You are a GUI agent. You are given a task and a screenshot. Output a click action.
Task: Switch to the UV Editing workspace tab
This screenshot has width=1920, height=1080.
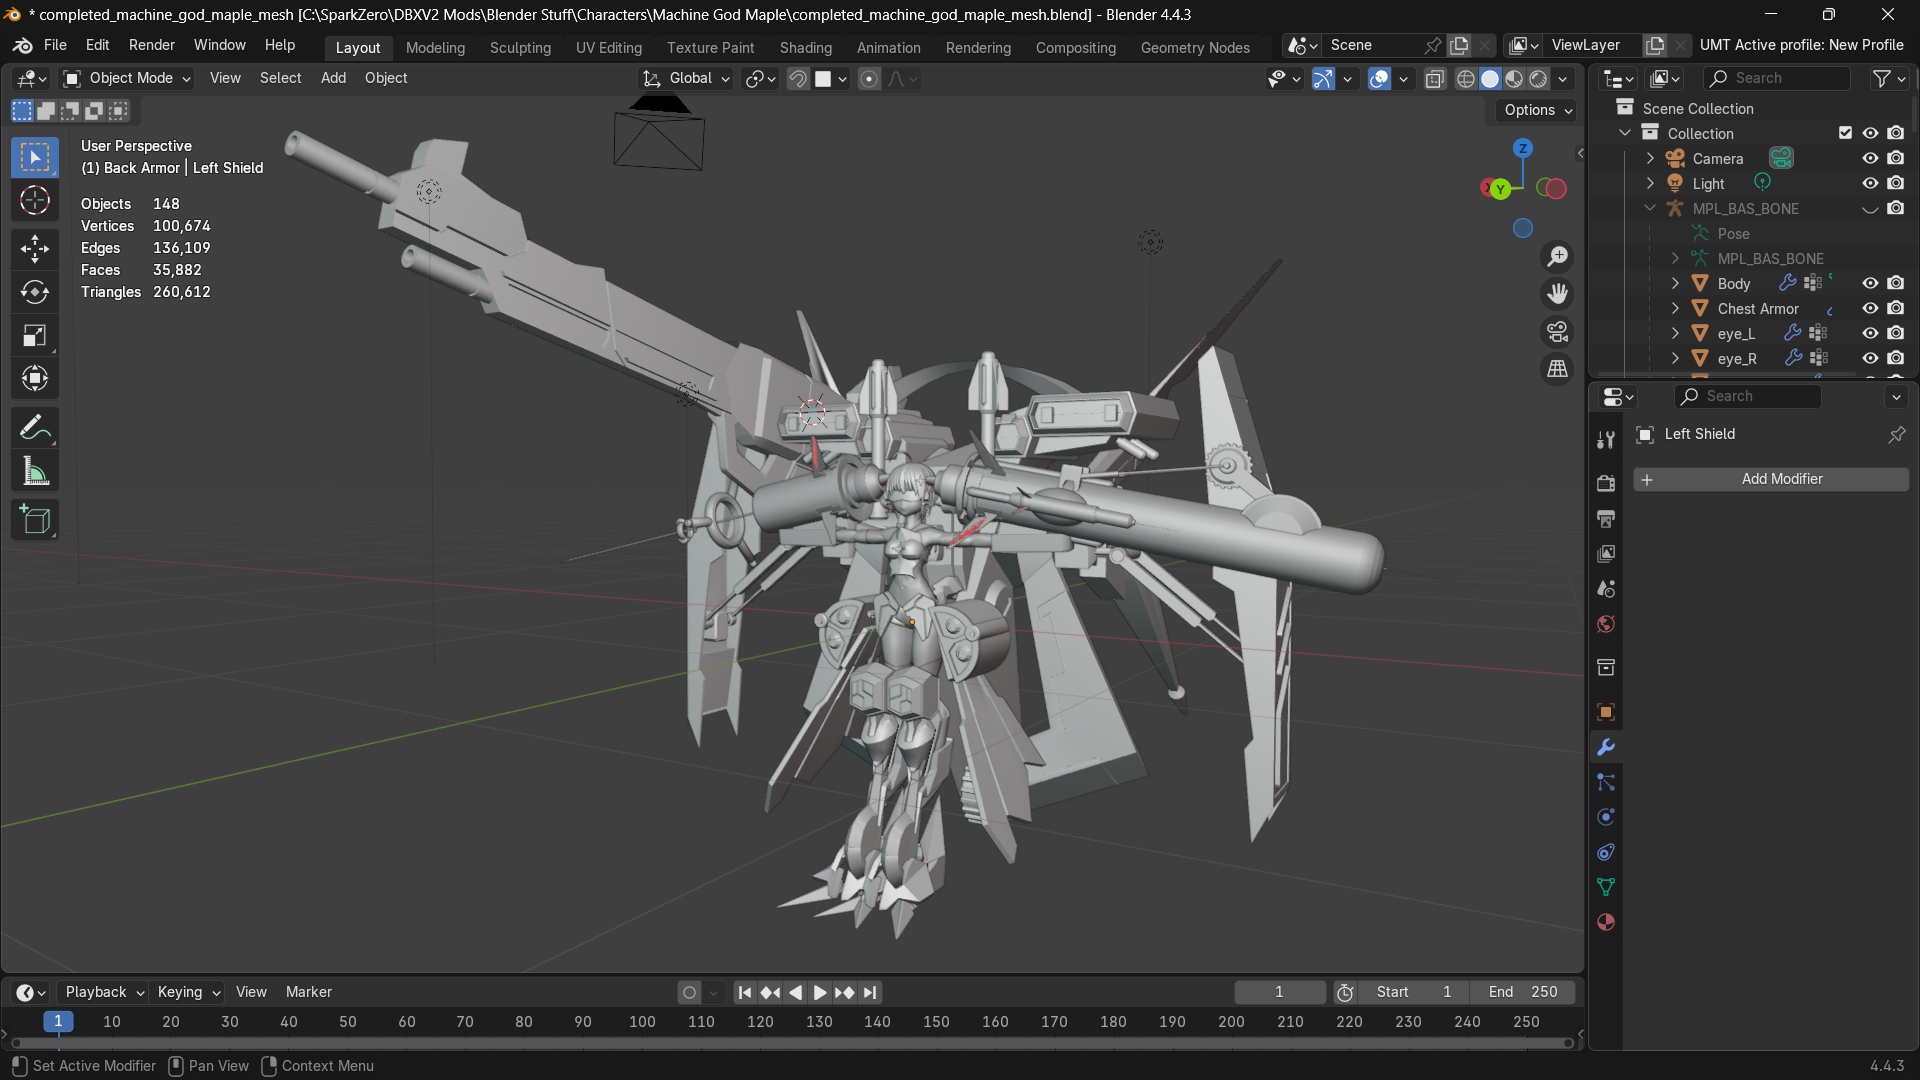609,47
